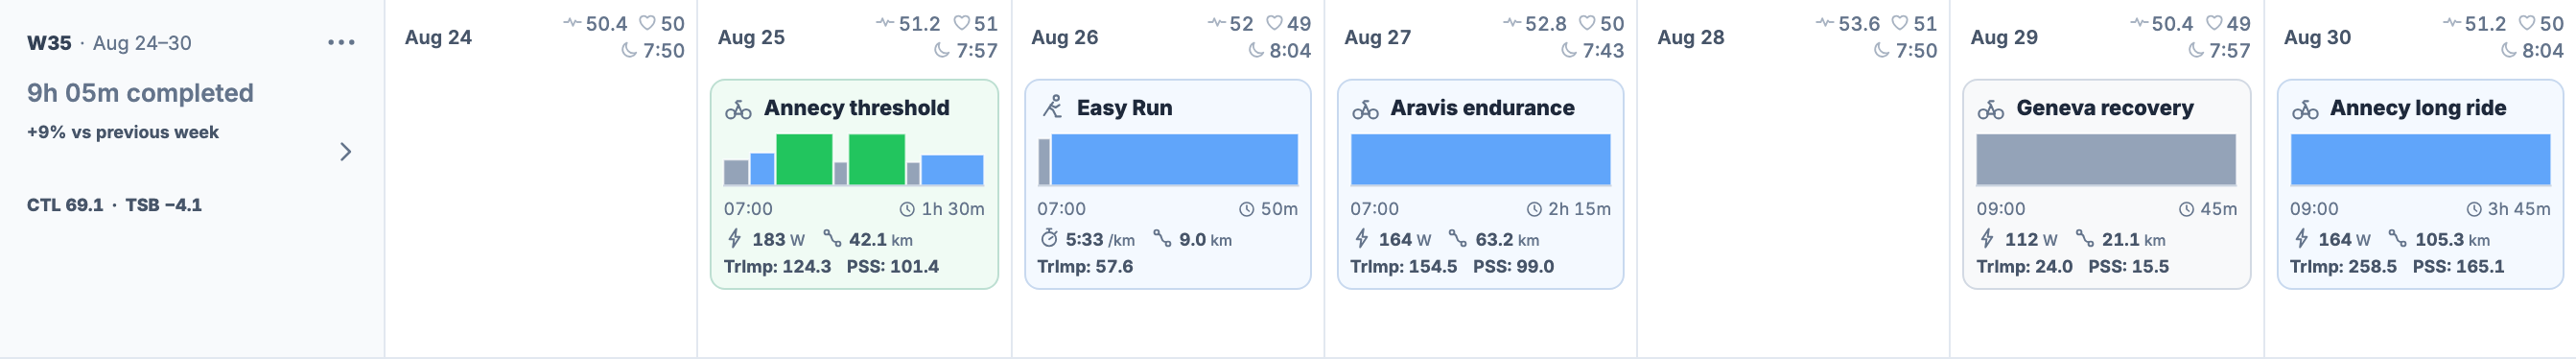Click the 9h 05m completed summary
2576x359 pixels.
[140, 93]
